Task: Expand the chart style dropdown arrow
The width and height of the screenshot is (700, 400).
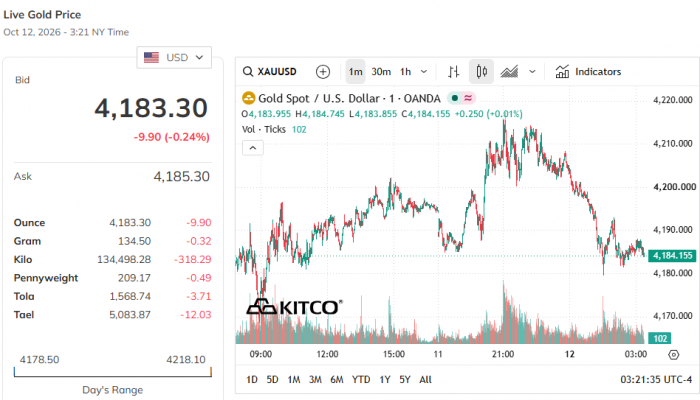Action: 532,71
